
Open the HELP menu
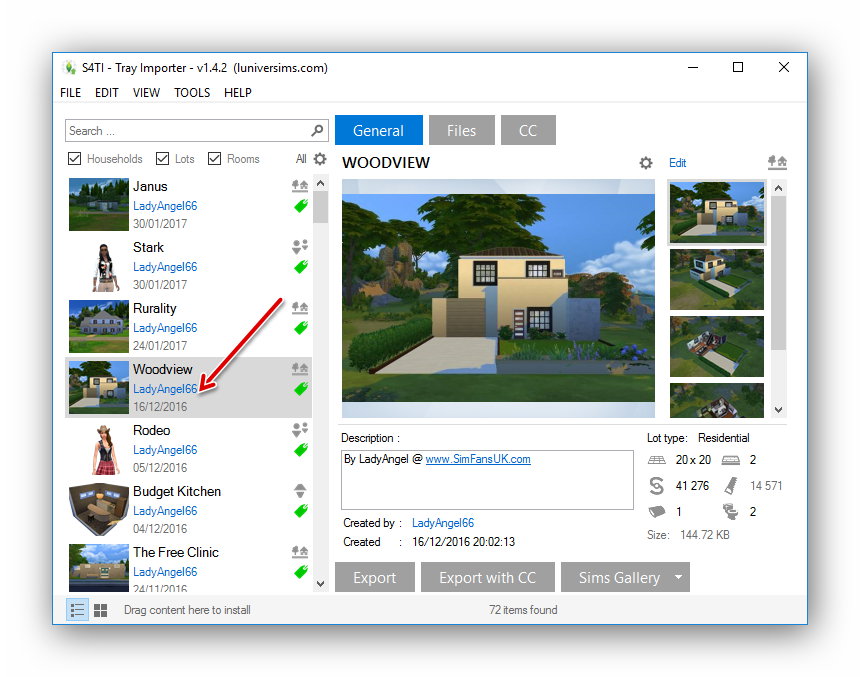coord(237,93)
